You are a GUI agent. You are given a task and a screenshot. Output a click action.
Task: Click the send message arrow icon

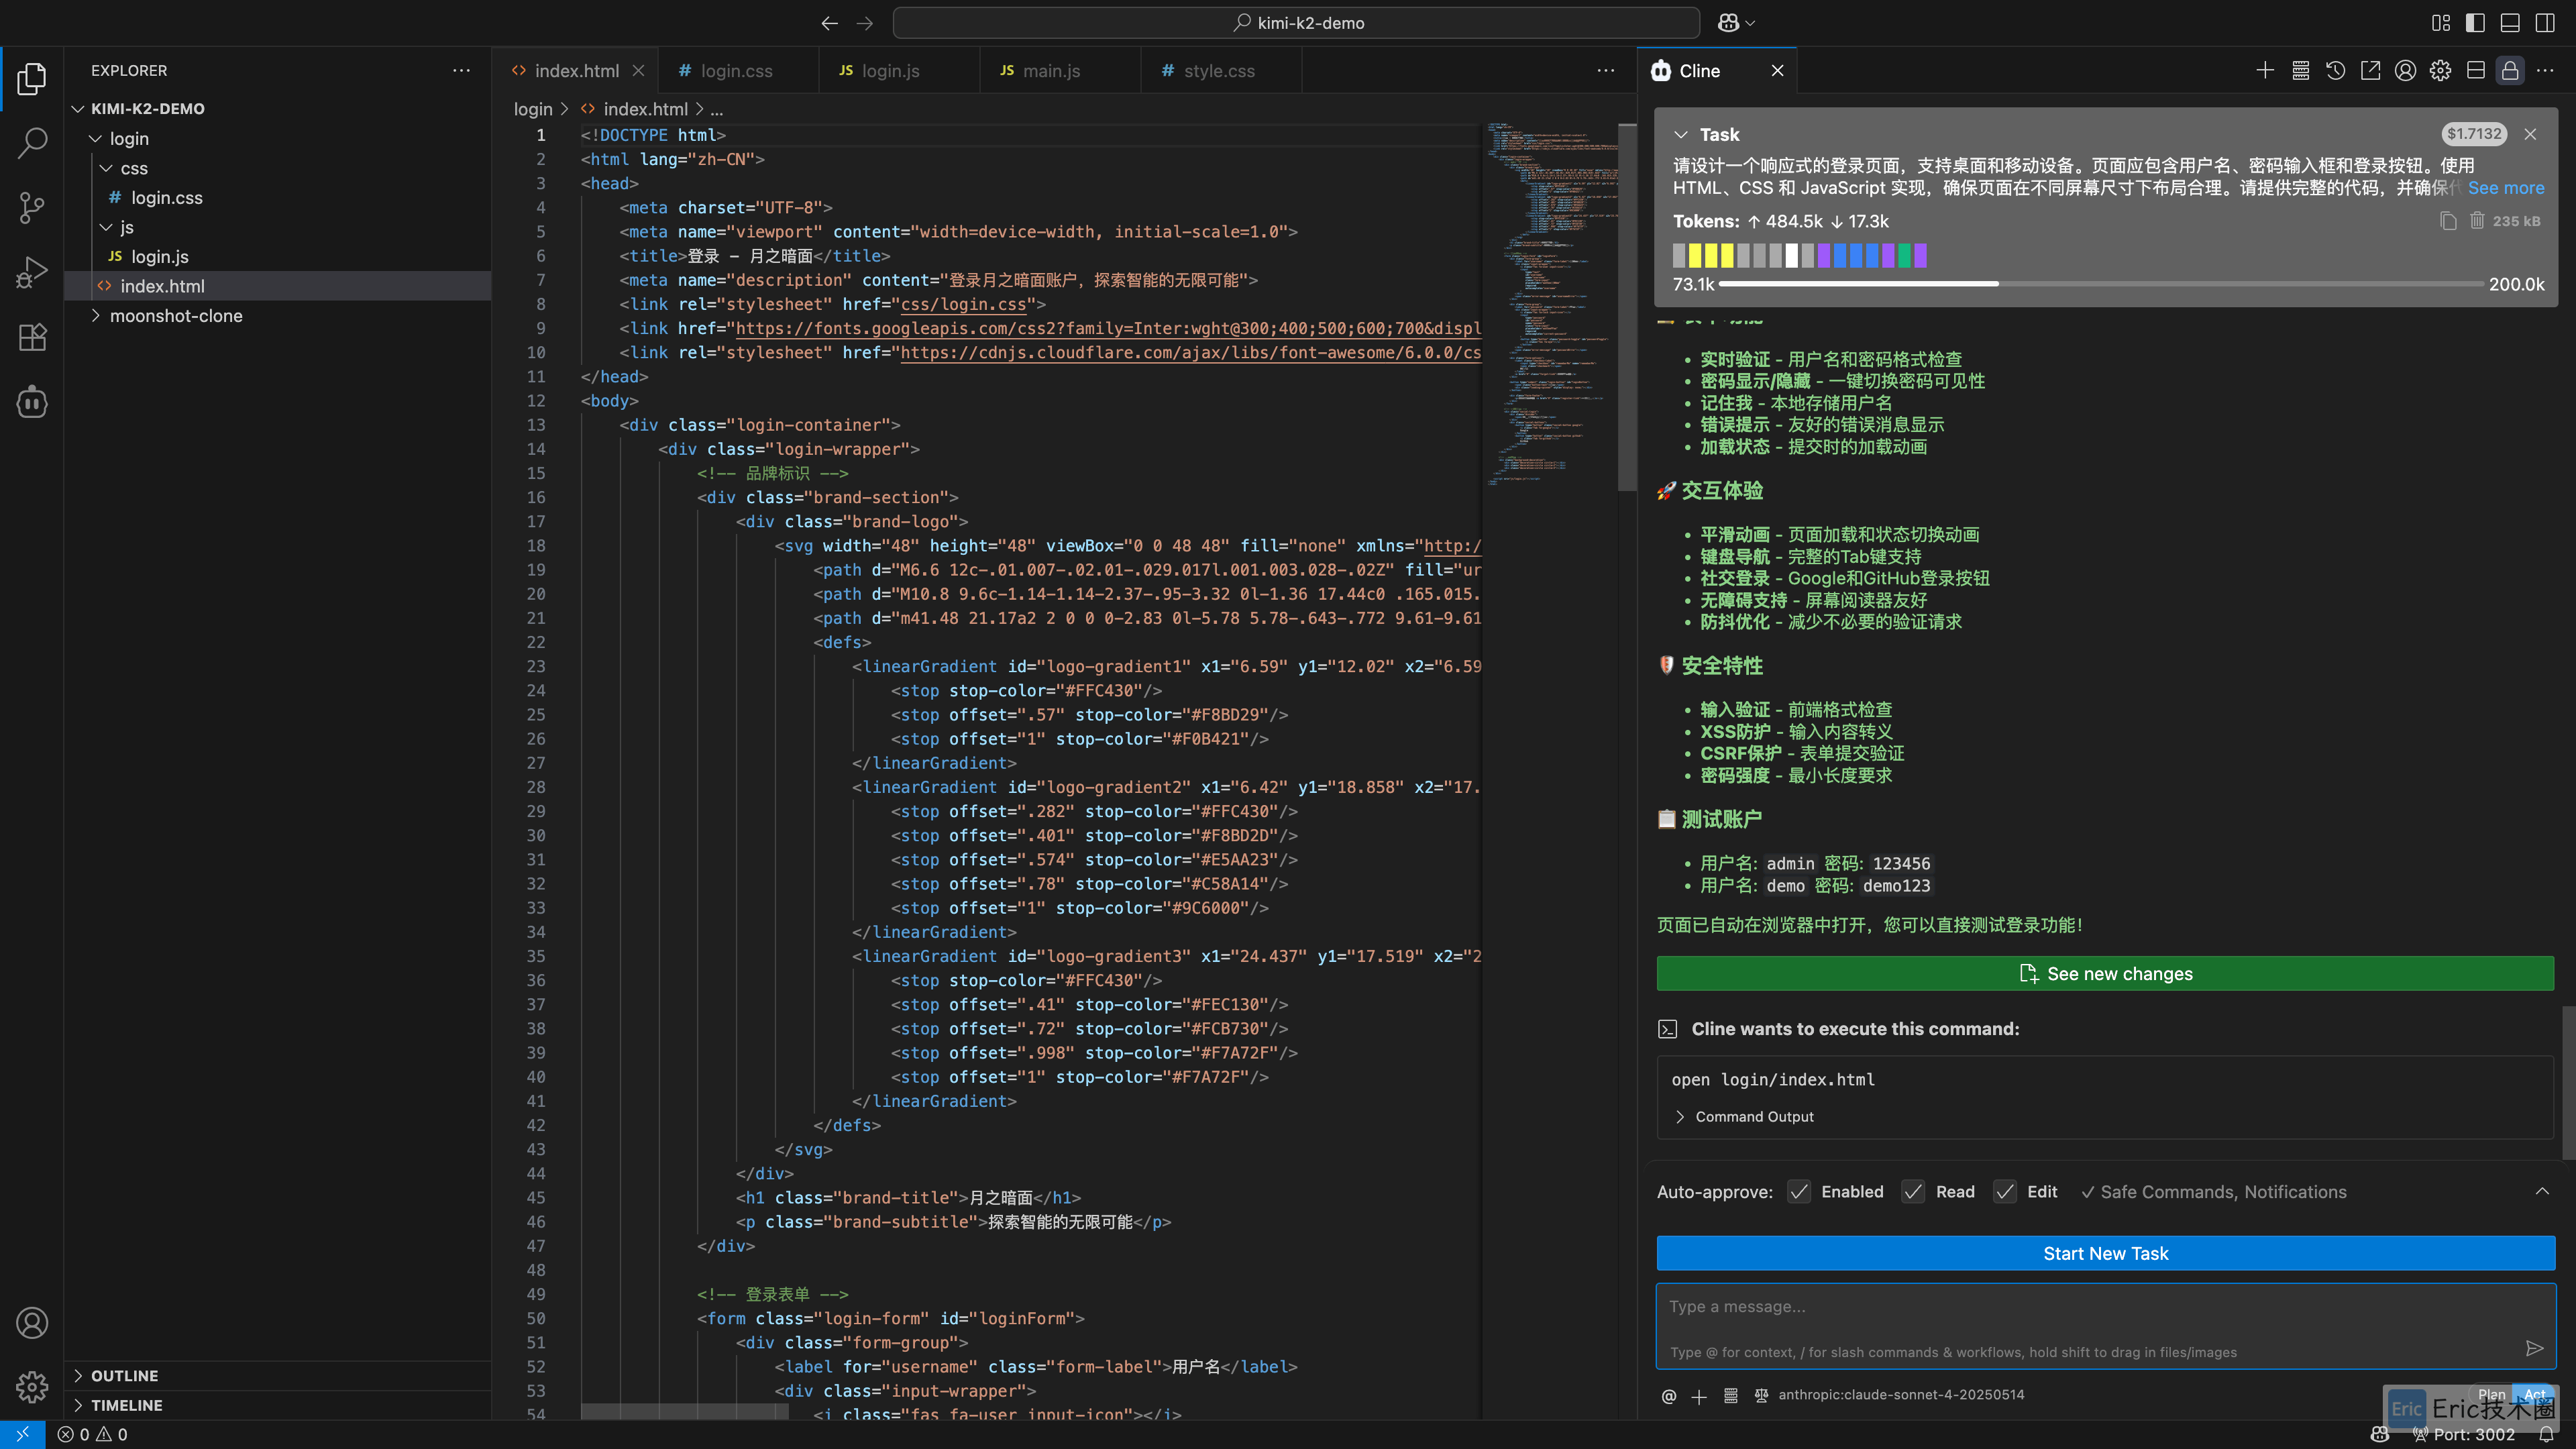coord(2534,1349)
